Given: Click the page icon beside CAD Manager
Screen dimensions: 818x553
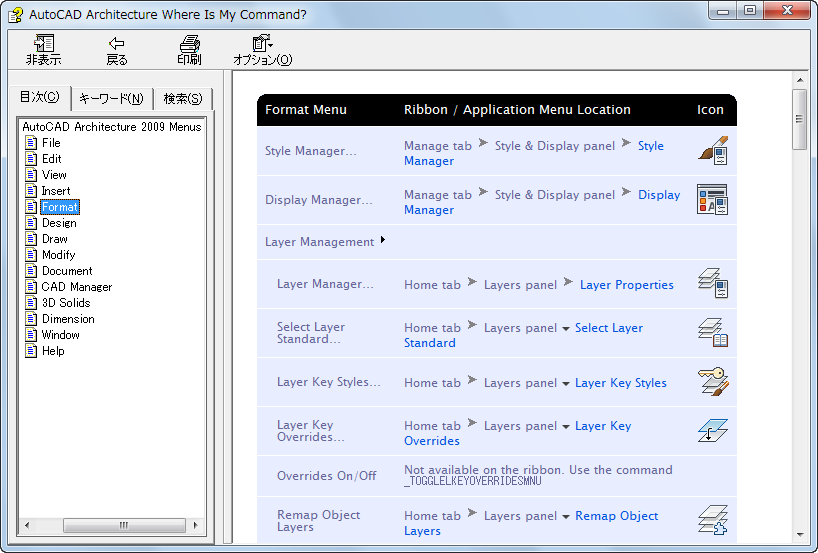Looking at the screenshot, I should point(31,287).
